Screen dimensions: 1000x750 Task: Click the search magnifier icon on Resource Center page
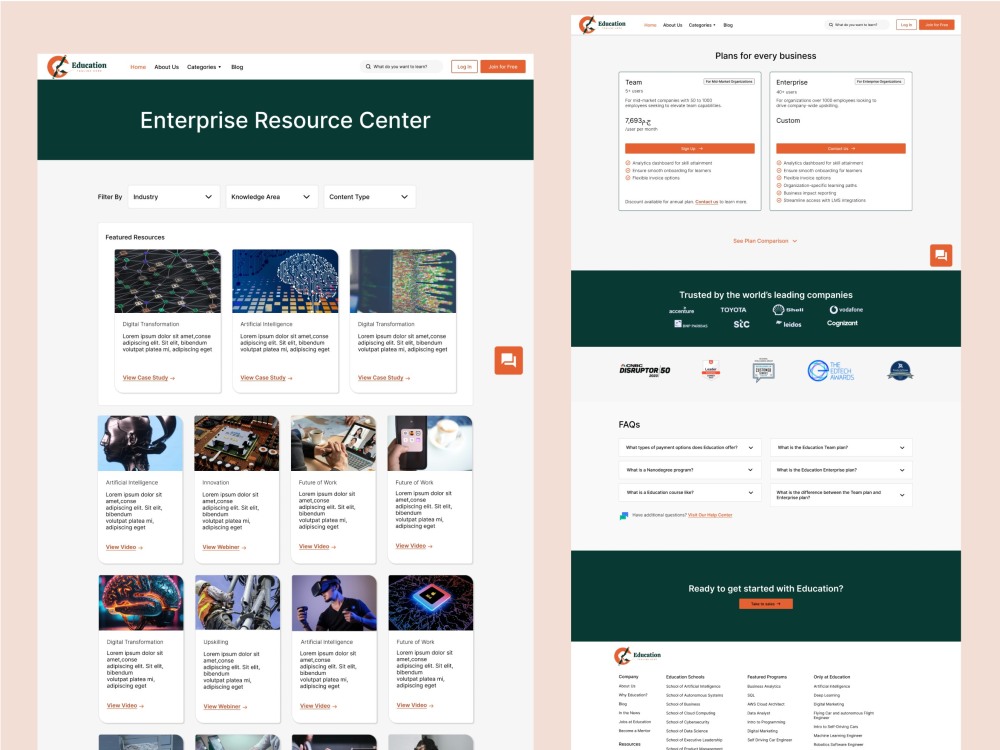(368, 66)
